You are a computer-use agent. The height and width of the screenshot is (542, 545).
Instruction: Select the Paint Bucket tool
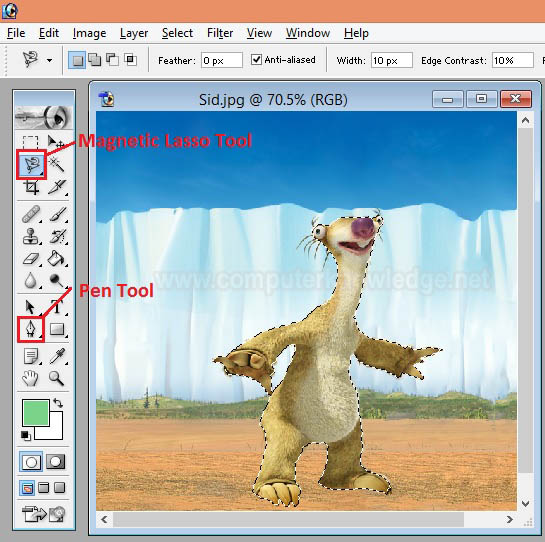57,258
